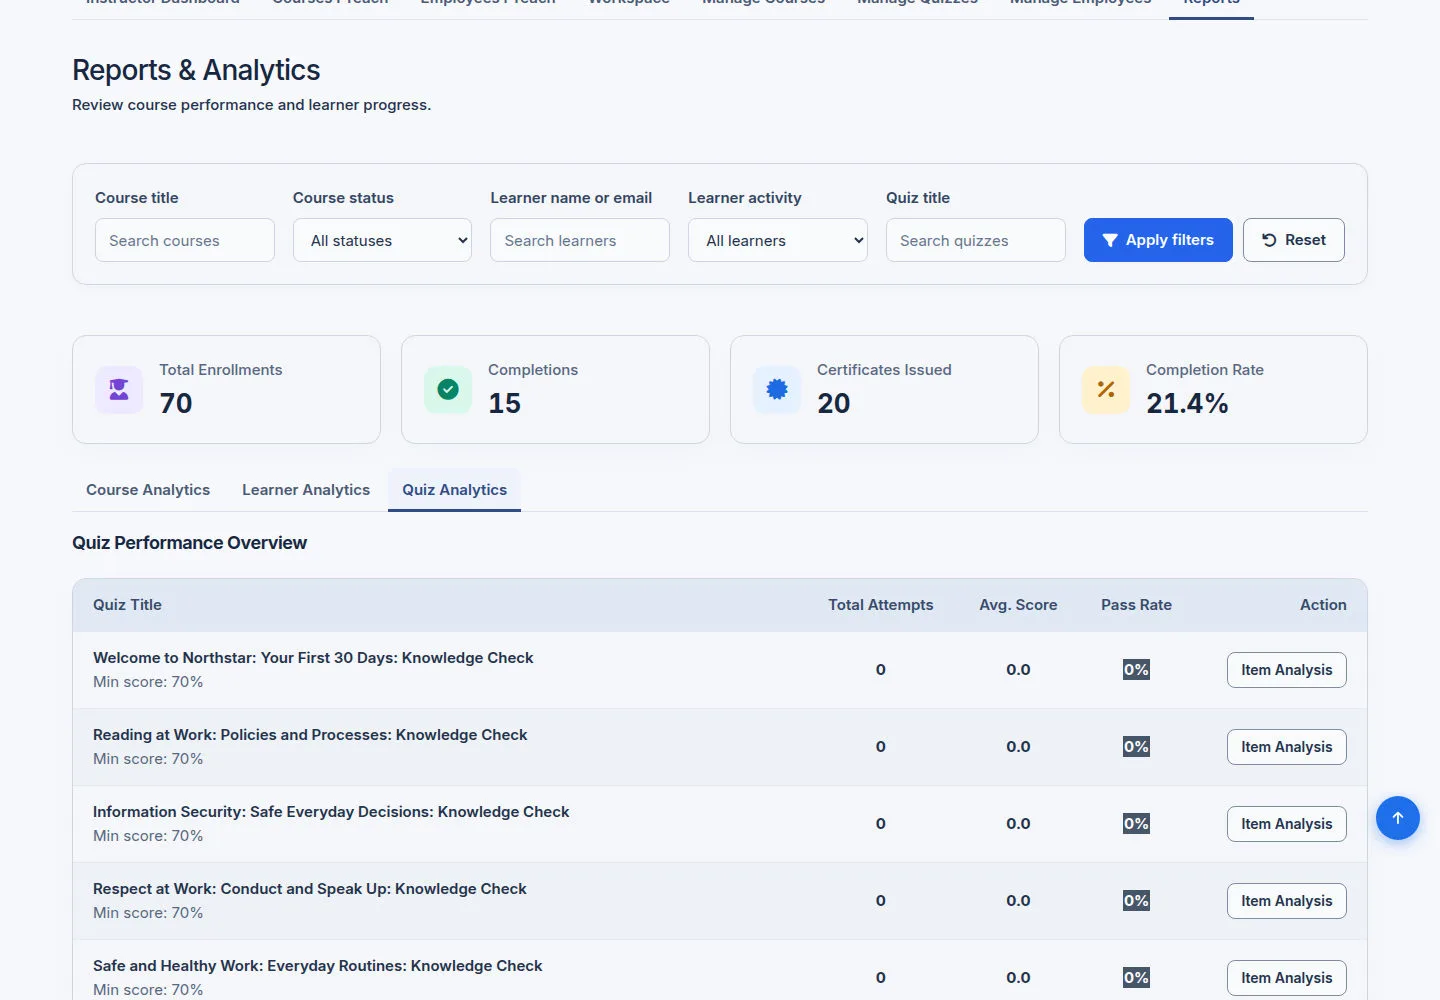
Task: Click the Safe and Healthy Work quiz title
Action: (318, 966)
